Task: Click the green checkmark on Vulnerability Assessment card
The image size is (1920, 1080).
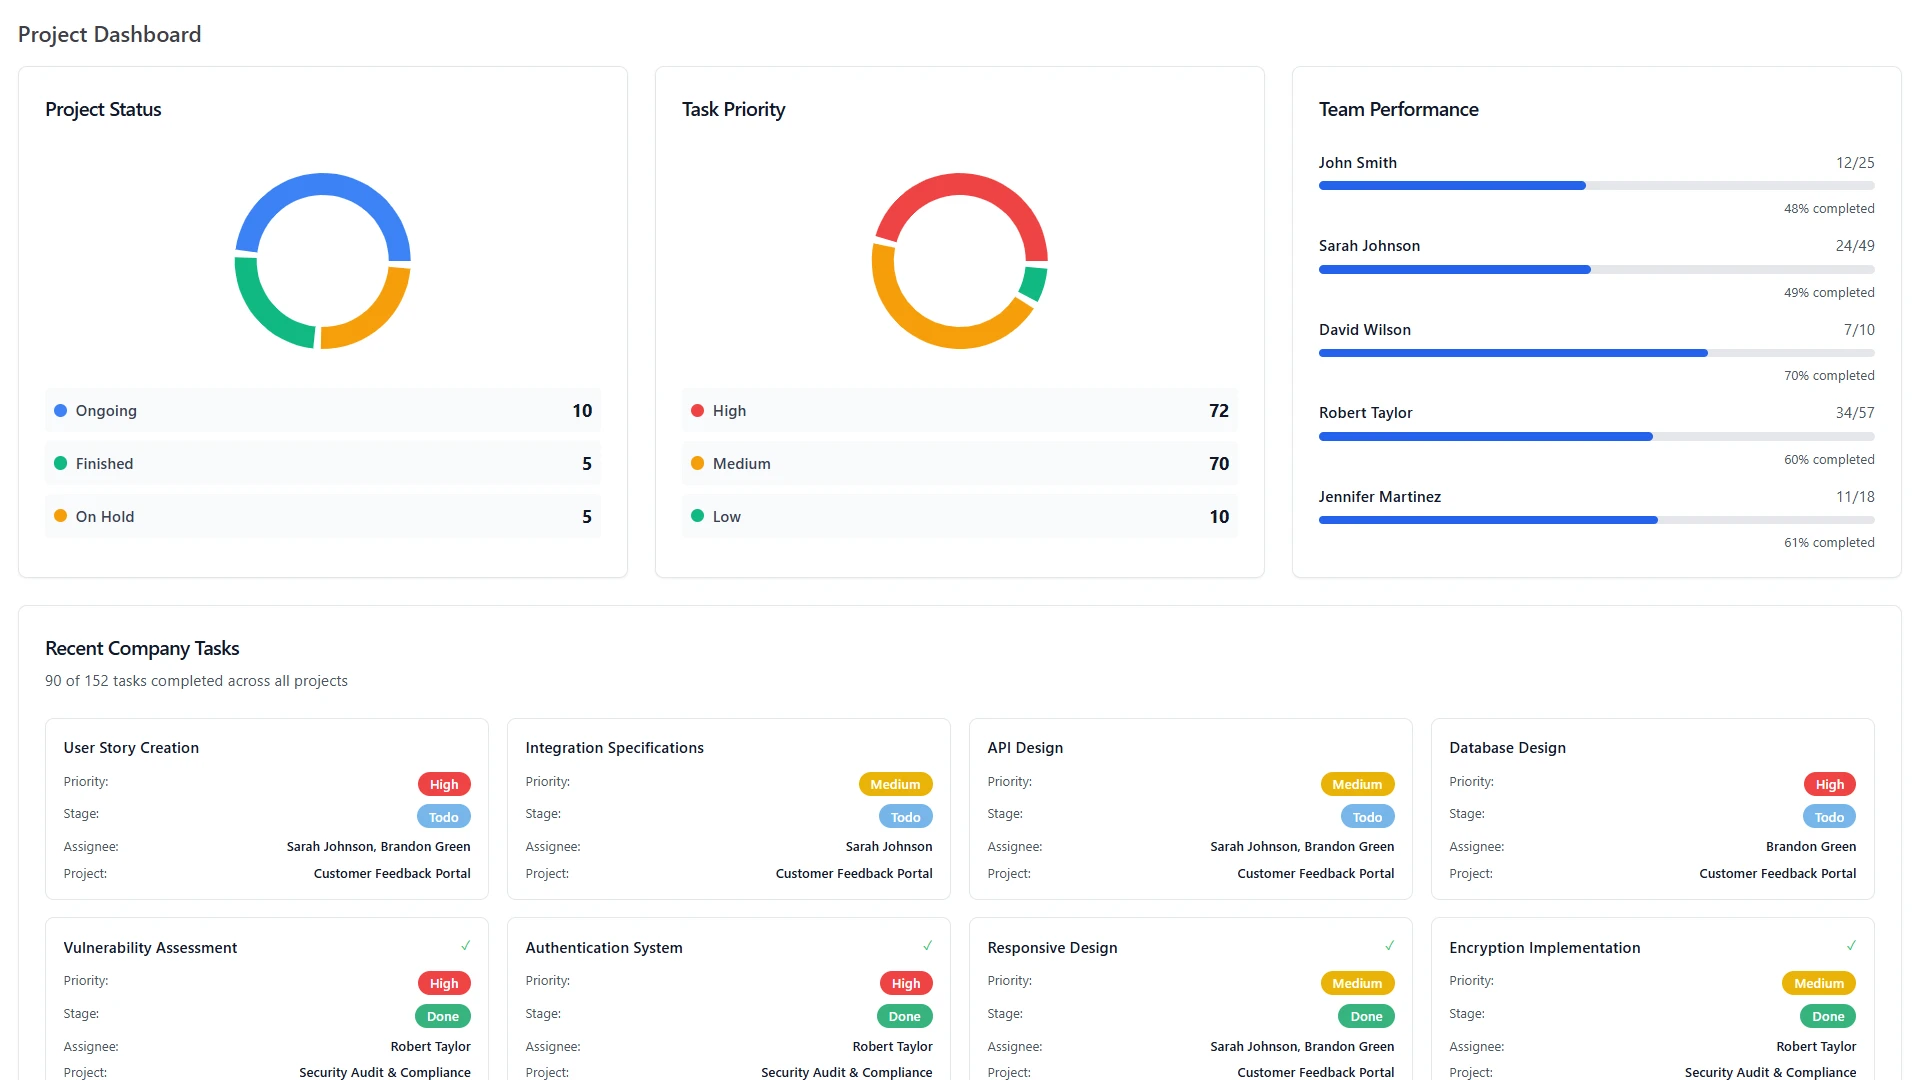Action: pyautogui.click(x=466, y=945)
